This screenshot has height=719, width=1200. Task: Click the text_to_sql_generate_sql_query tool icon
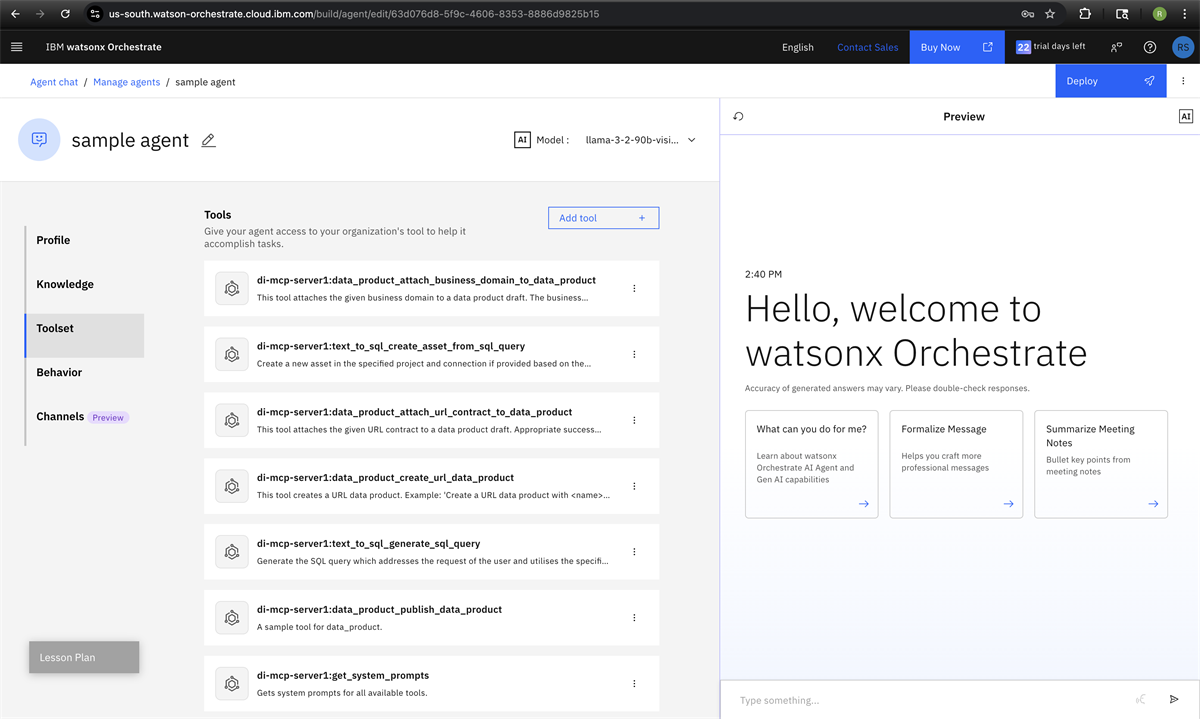click(x=232, y=552)
